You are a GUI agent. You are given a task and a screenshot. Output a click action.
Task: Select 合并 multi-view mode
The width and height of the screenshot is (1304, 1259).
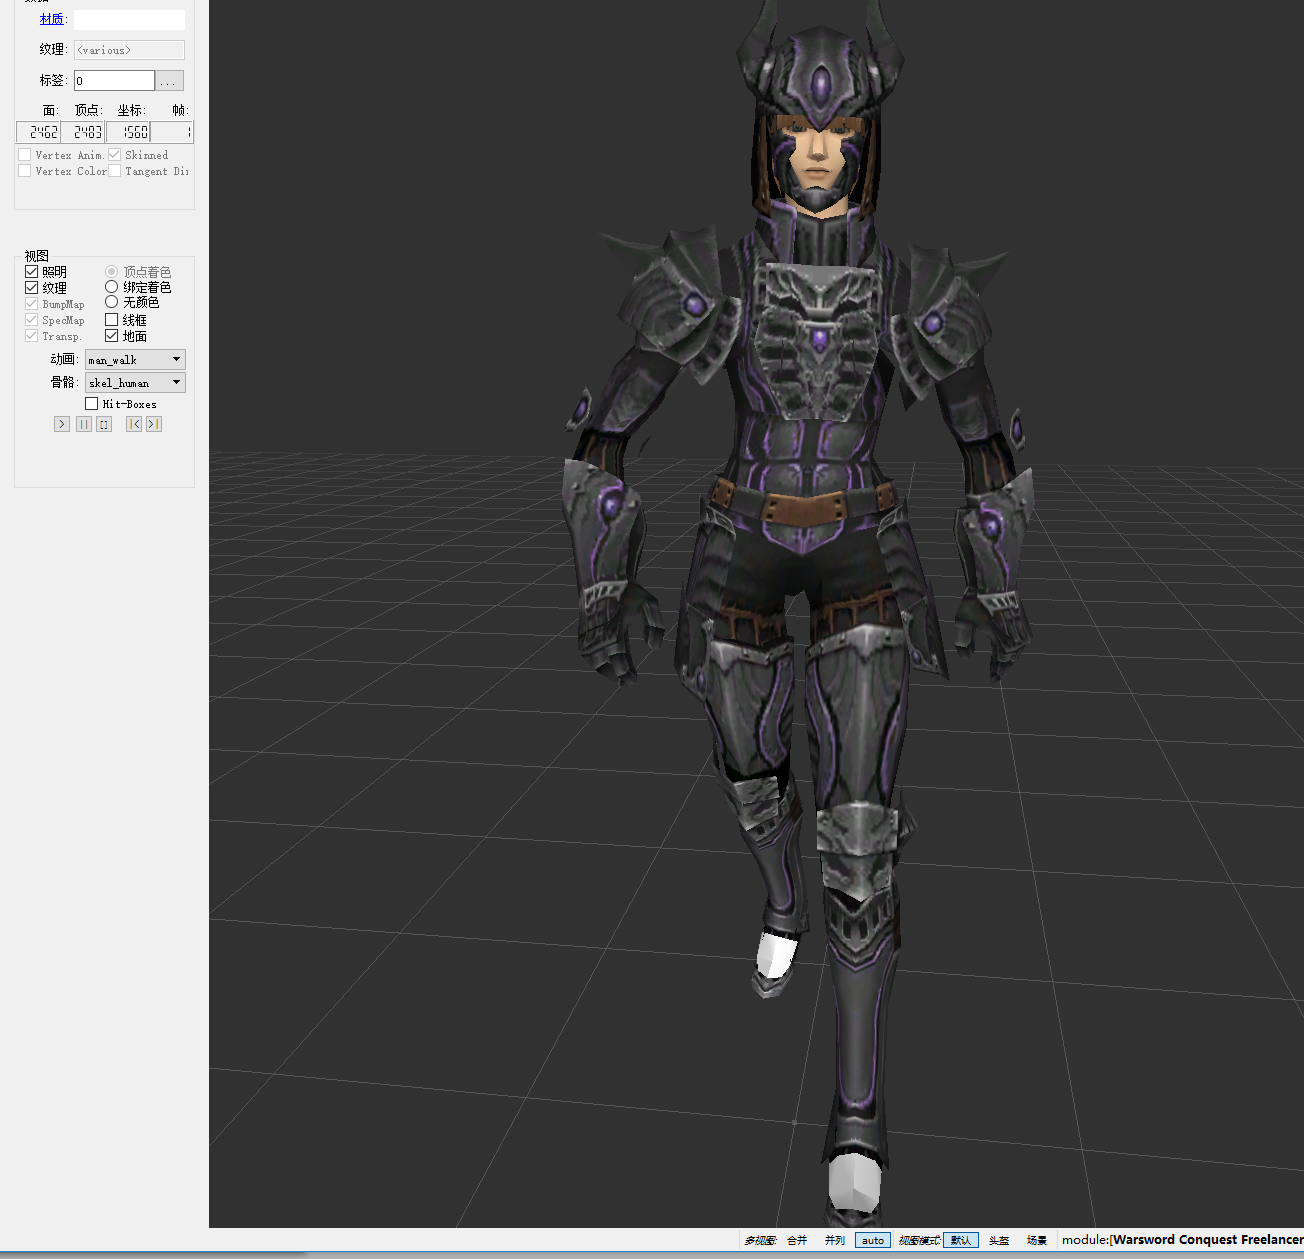pyautogui.click(x=797, y=1240)
